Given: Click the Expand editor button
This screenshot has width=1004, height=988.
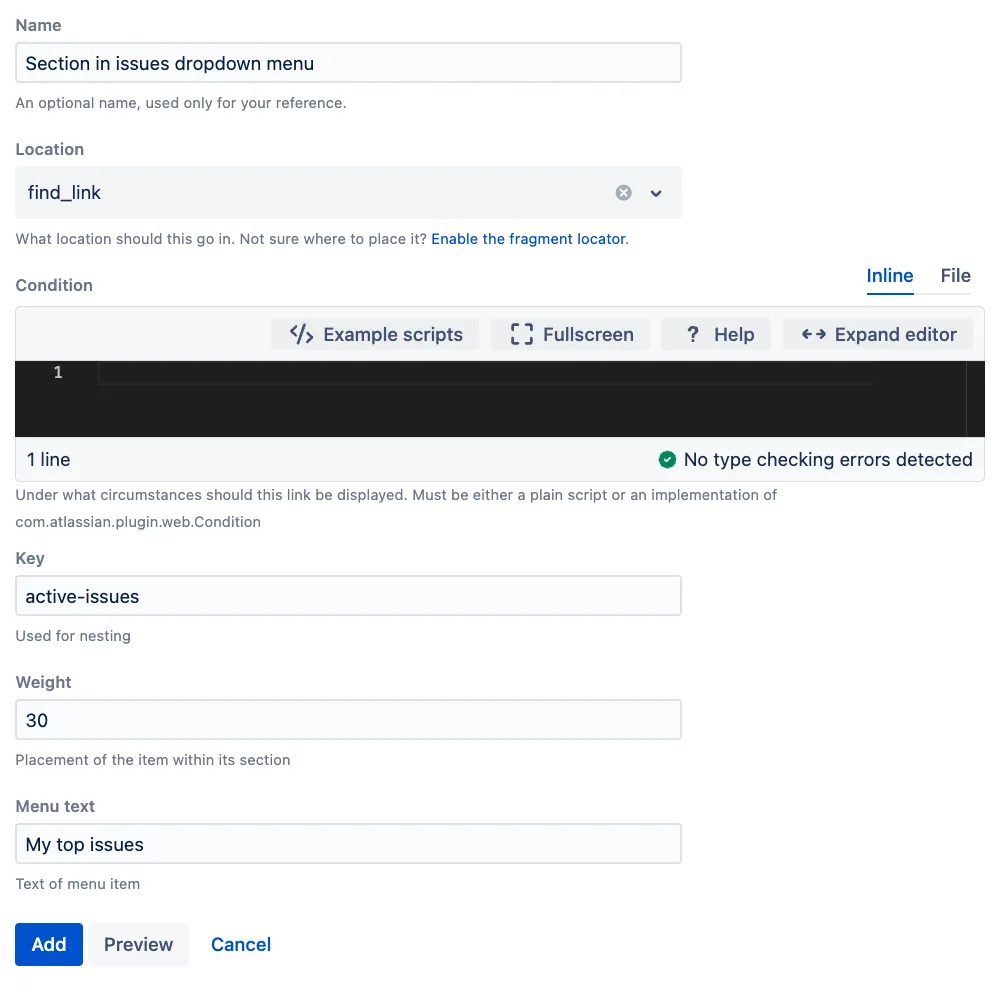Looking at the screenshot, I should 878,334.
